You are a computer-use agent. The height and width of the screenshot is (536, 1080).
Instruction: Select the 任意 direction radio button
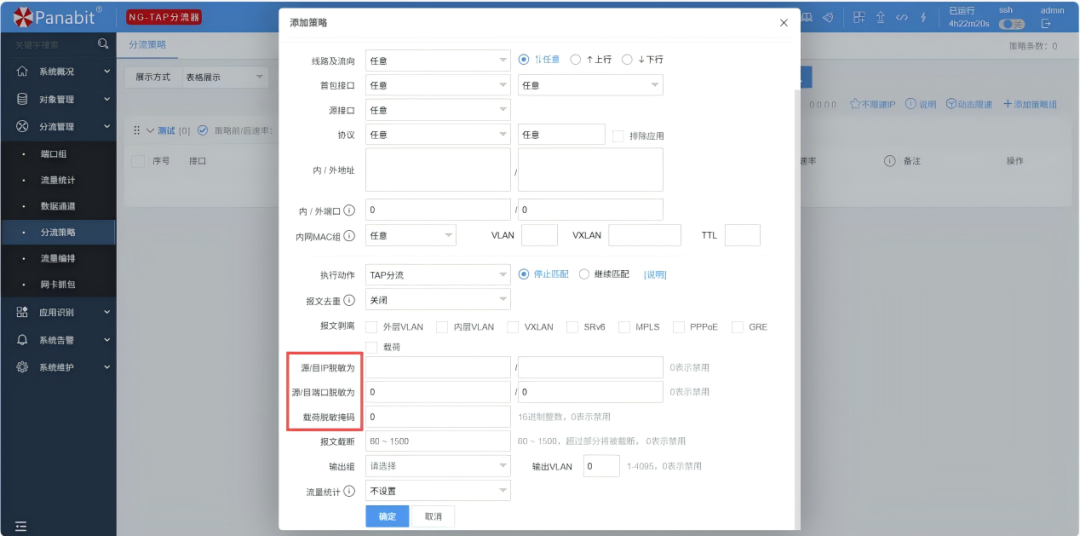tap(524, 60)
